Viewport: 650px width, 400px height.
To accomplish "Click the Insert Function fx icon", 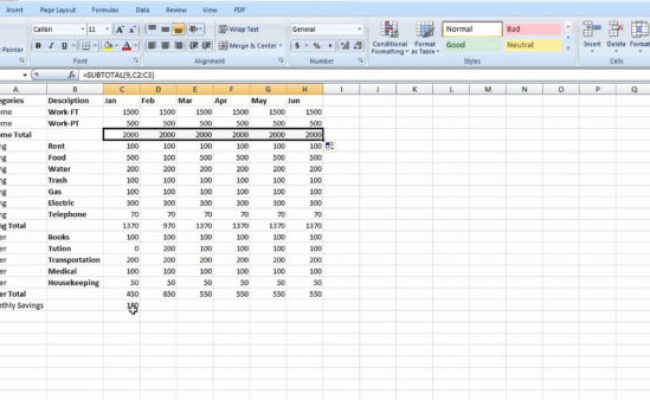I will click(71, 75).
